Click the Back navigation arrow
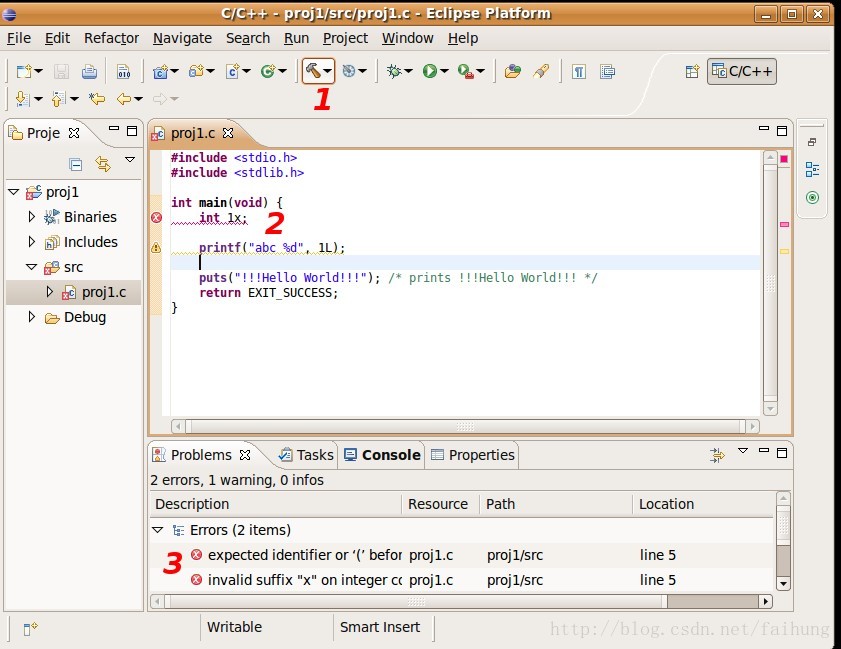Screen dimensions: 841x649 click(x=124, y=99)
